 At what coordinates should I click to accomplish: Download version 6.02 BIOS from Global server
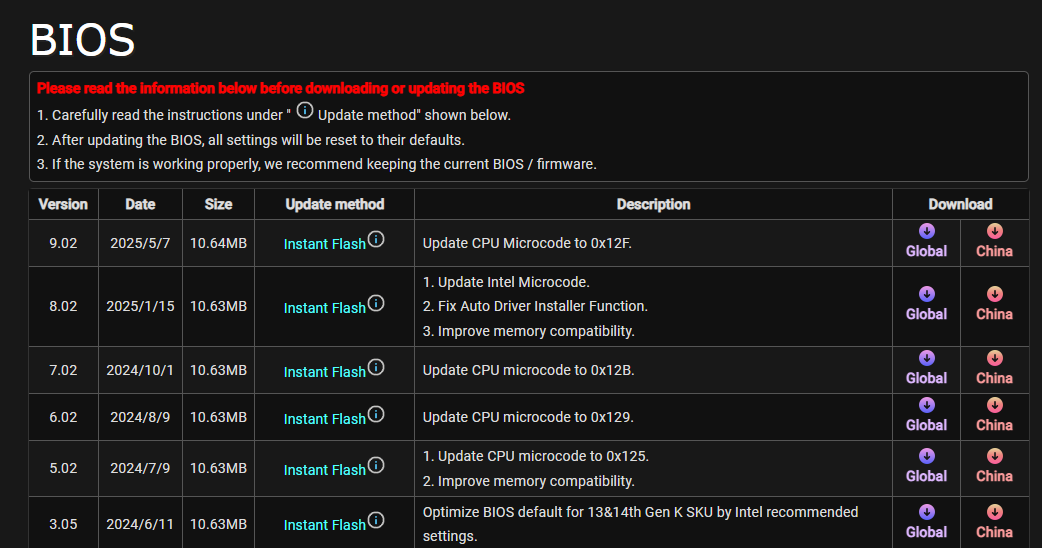926,416
